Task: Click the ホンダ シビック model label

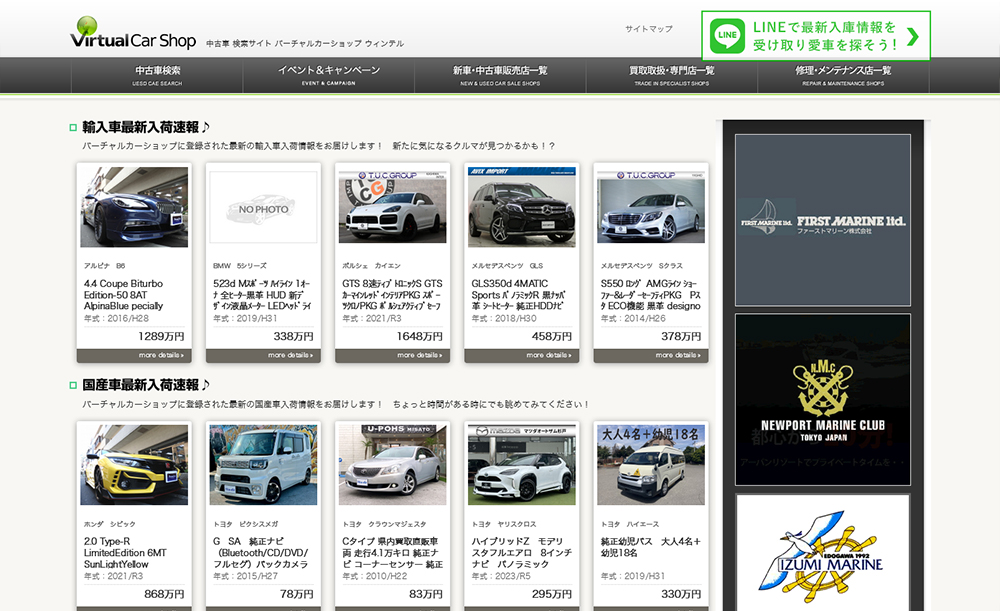Action: [110, 524]
